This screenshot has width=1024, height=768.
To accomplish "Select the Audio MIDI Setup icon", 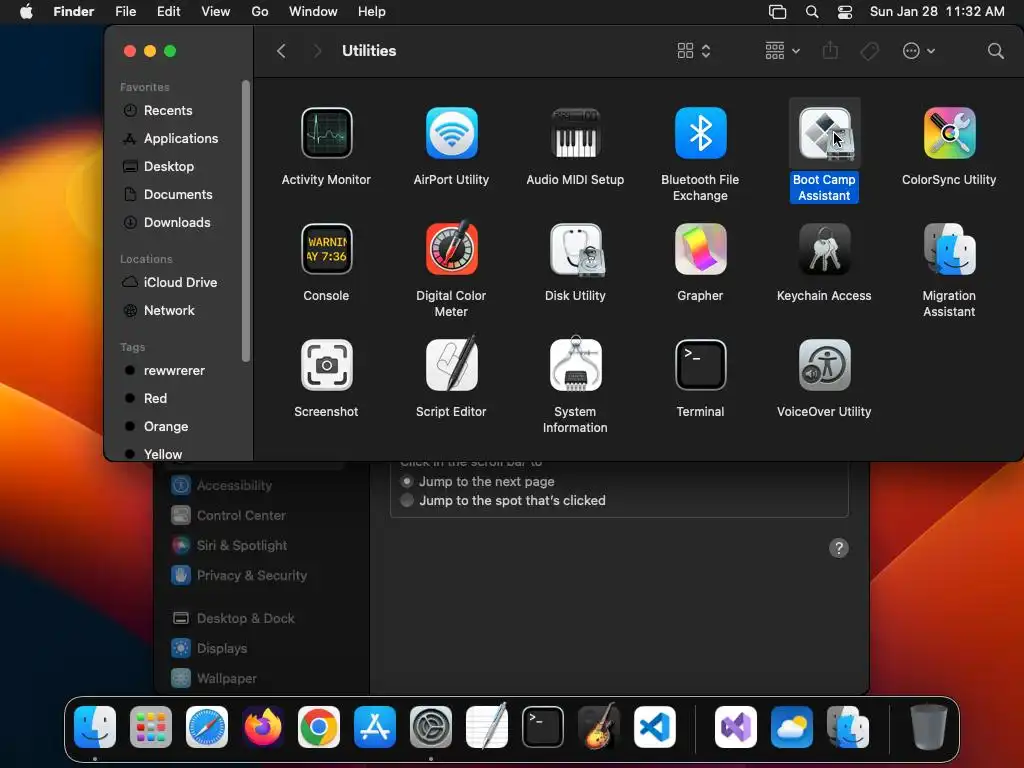I will 575,133.
